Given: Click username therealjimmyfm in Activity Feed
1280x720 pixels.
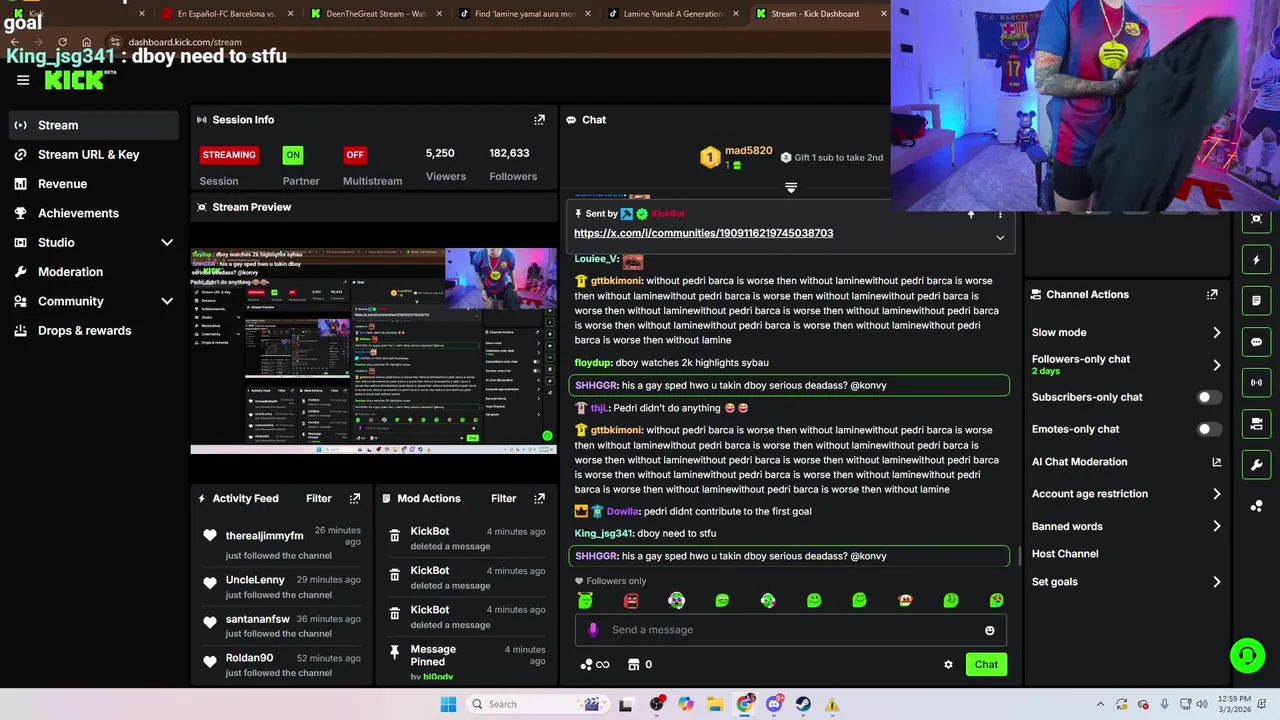Looking at the screenshot, I should tap(264, 536).
